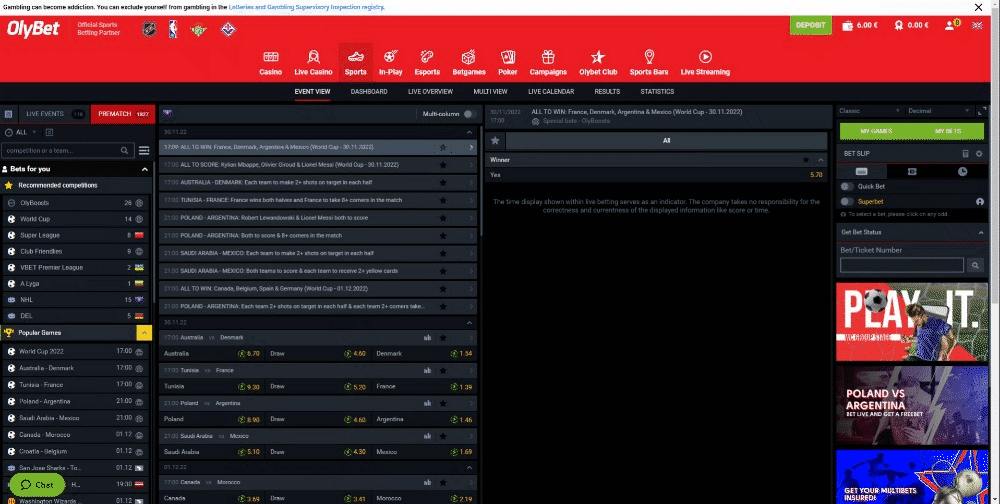Click the green Deposit button
The width and height of the screenshot is (1000, 504).
(x=811, y=26)
